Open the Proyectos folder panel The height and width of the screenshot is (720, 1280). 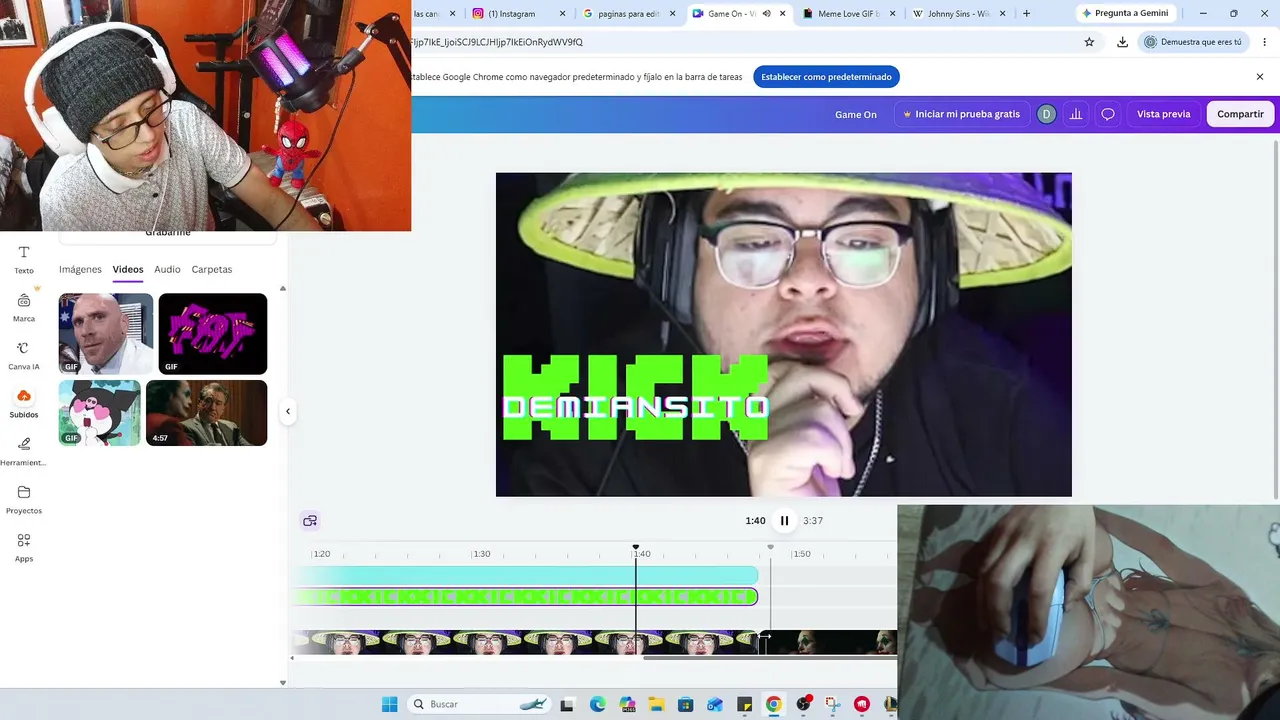(24, 499)
